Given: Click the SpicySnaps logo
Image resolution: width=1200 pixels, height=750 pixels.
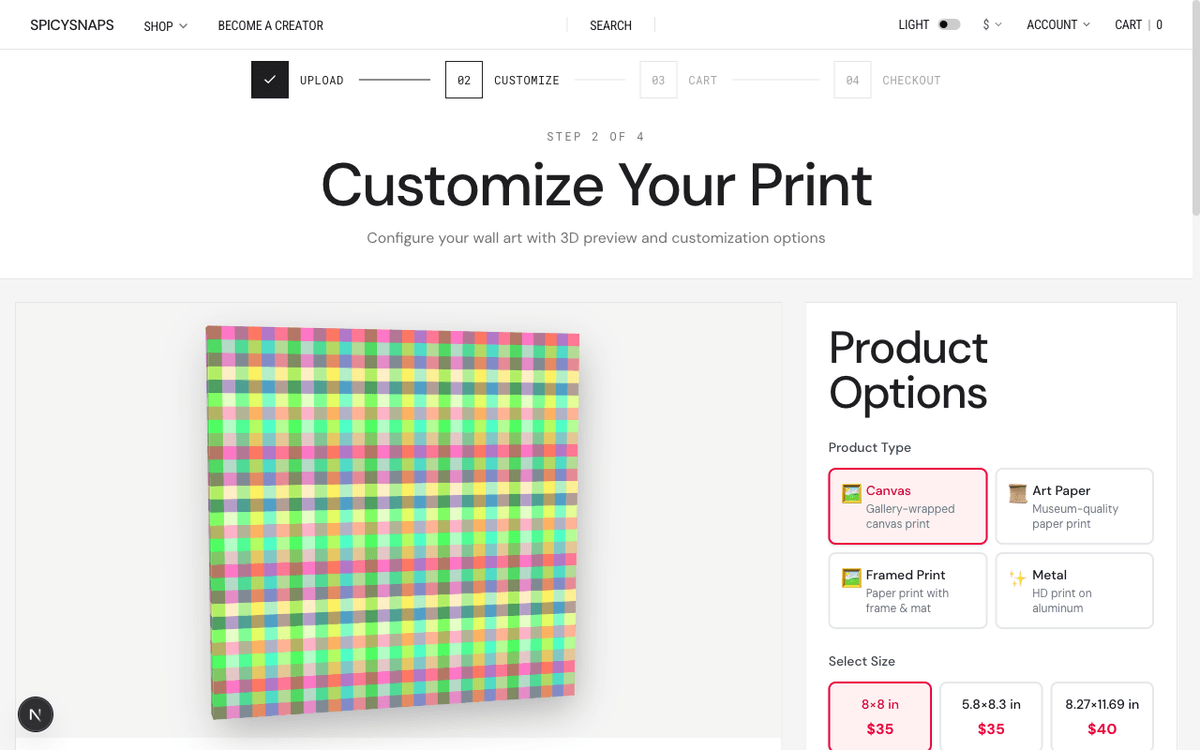Looking at the screenshot, I should tap(71, 25).
